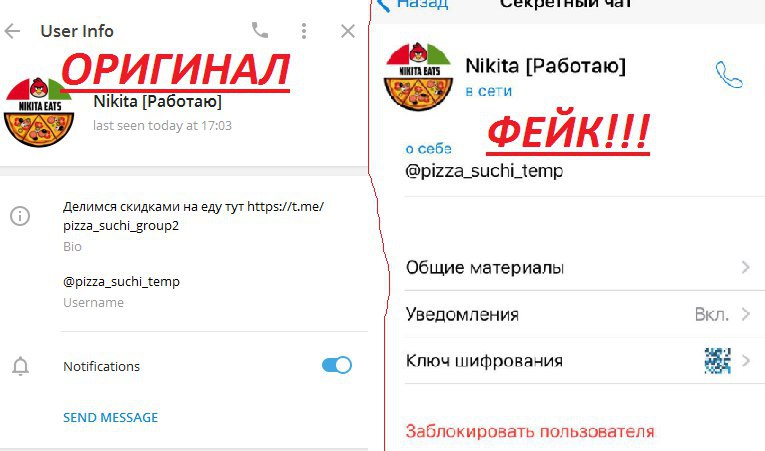Click the info circle icon beside the bio
765x451 pixels.
tap(20, 216)
